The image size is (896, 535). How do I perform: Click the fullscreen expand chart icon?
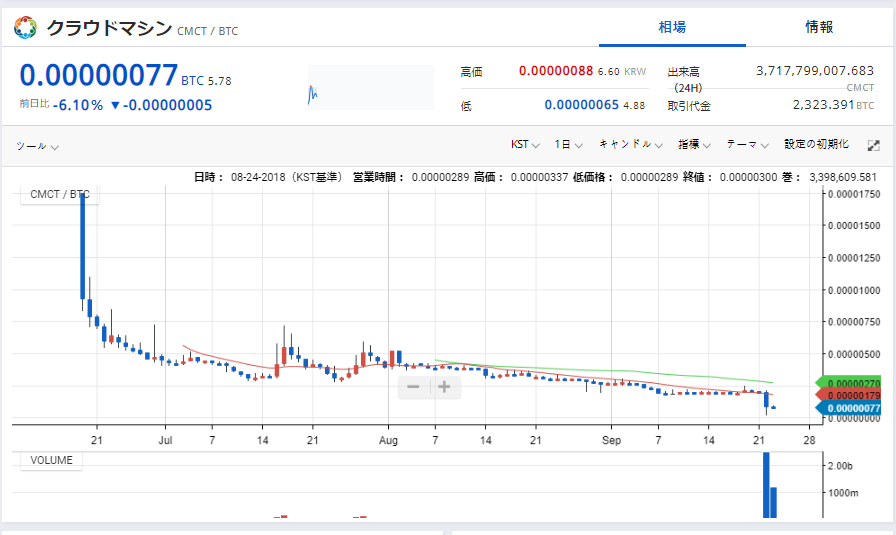point(873,145)
